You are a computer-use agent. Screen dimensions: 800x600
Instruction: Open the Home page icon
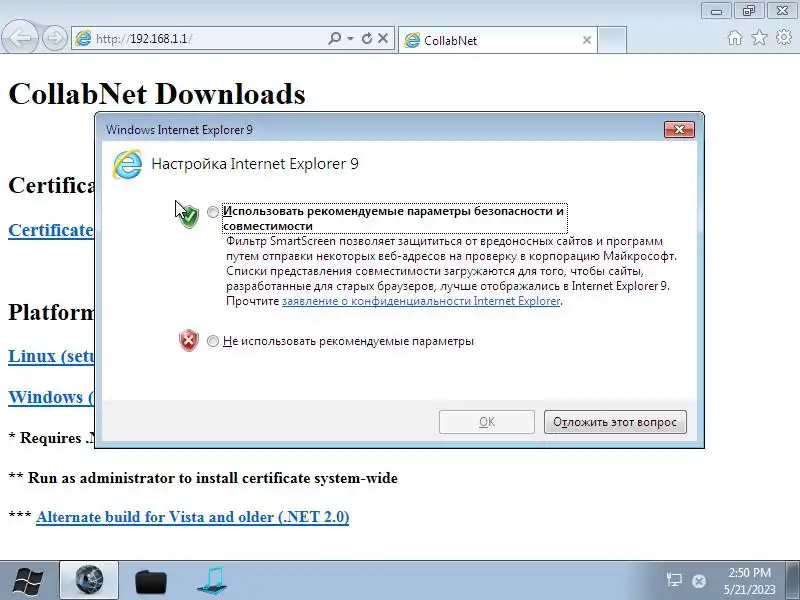(735, 37)
